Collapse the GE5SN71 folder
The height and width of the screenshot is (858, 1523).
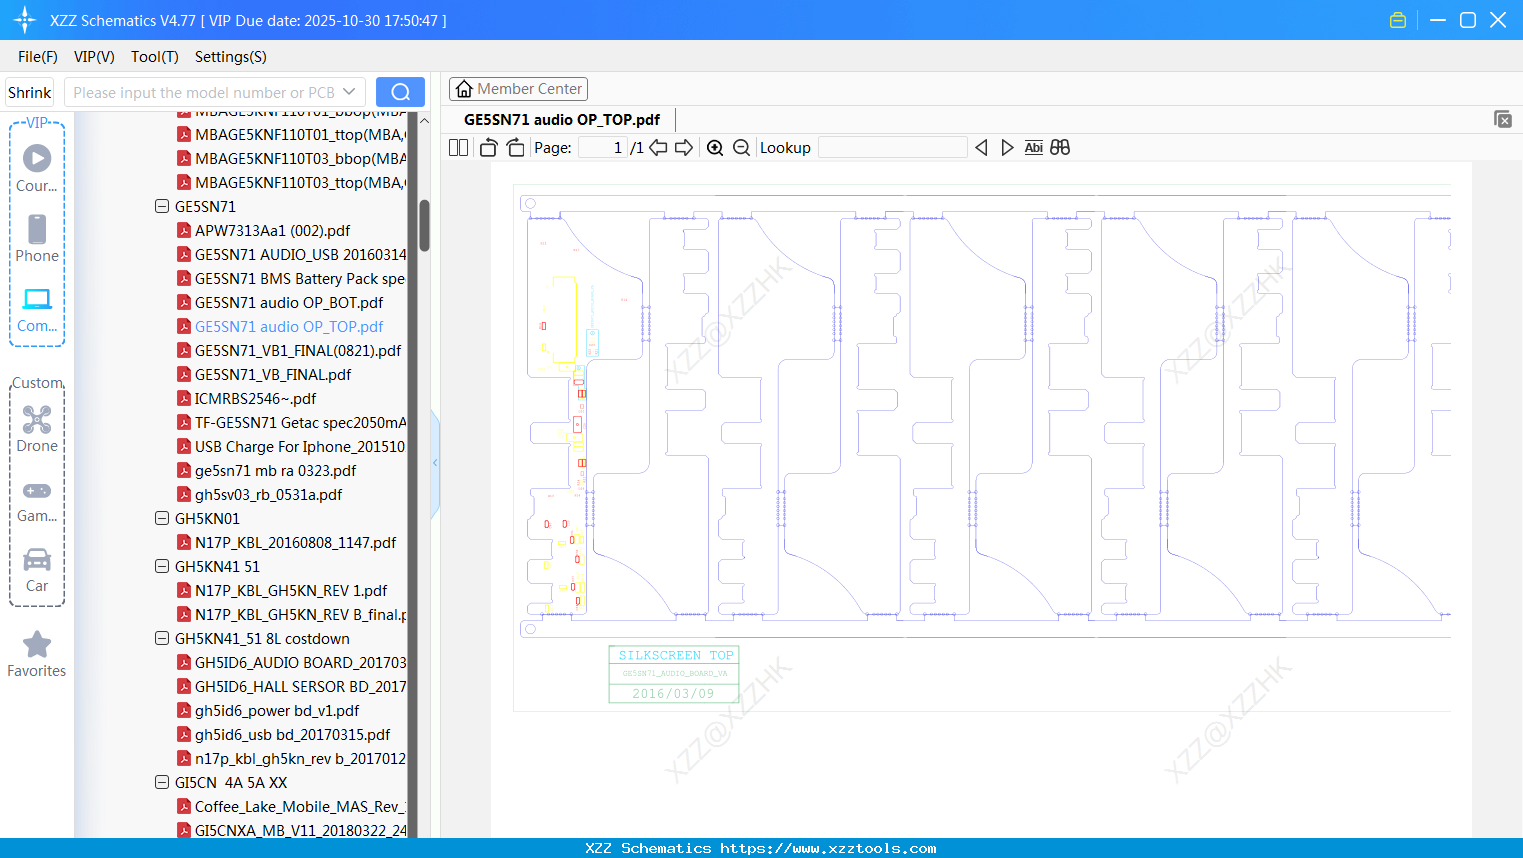click(162, 206)
